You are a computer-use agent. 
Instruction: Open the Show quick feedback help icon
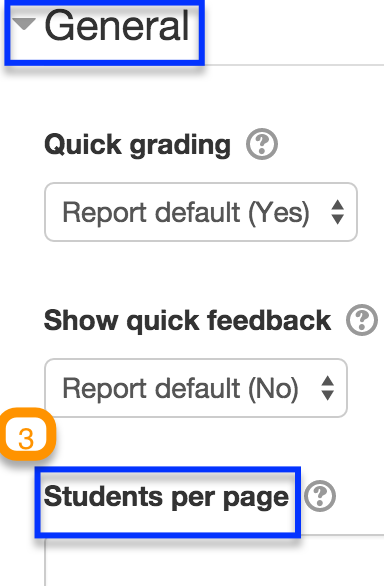pos(362,320)
